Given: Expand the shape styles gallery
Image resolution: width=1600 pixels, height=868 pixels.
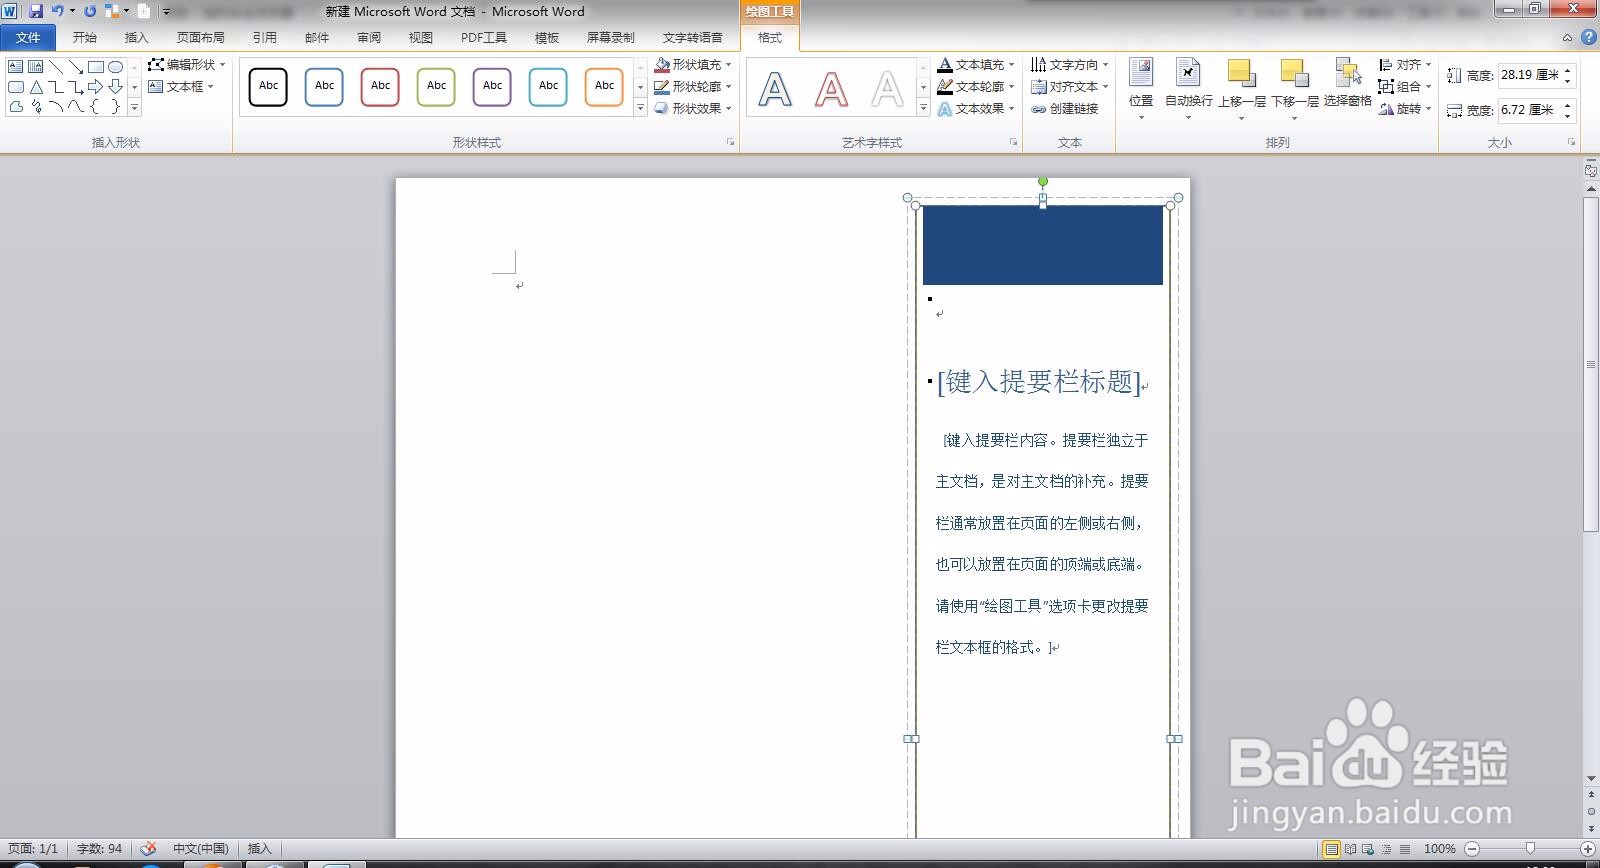Looking at the screenshot, I should (x=640, y=108).
